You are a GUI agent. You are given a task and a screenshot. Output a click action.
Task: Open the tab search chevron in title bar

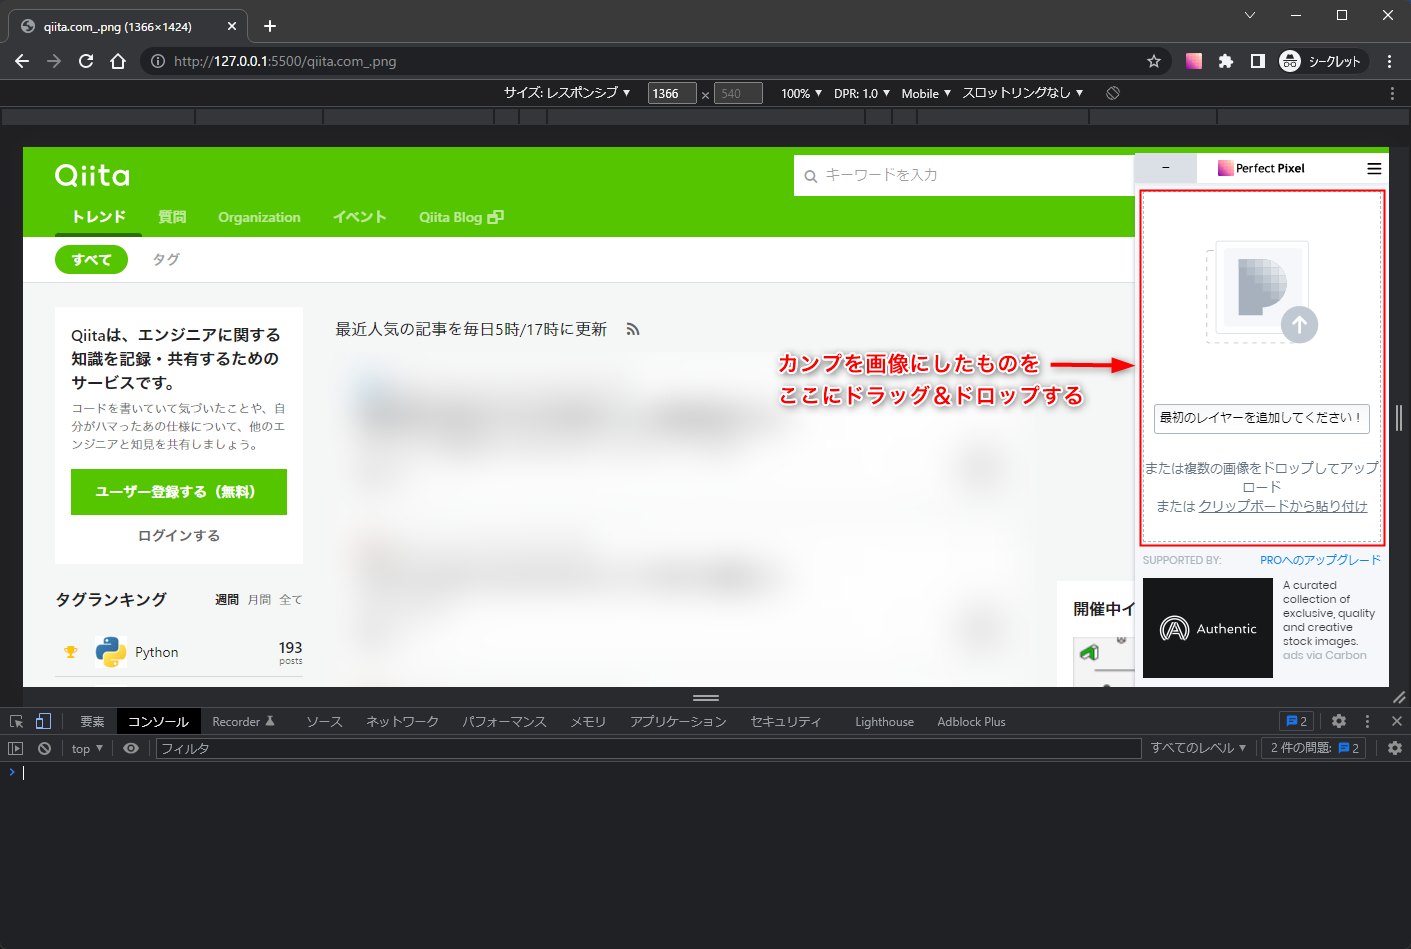click(x=1250, y=15)
